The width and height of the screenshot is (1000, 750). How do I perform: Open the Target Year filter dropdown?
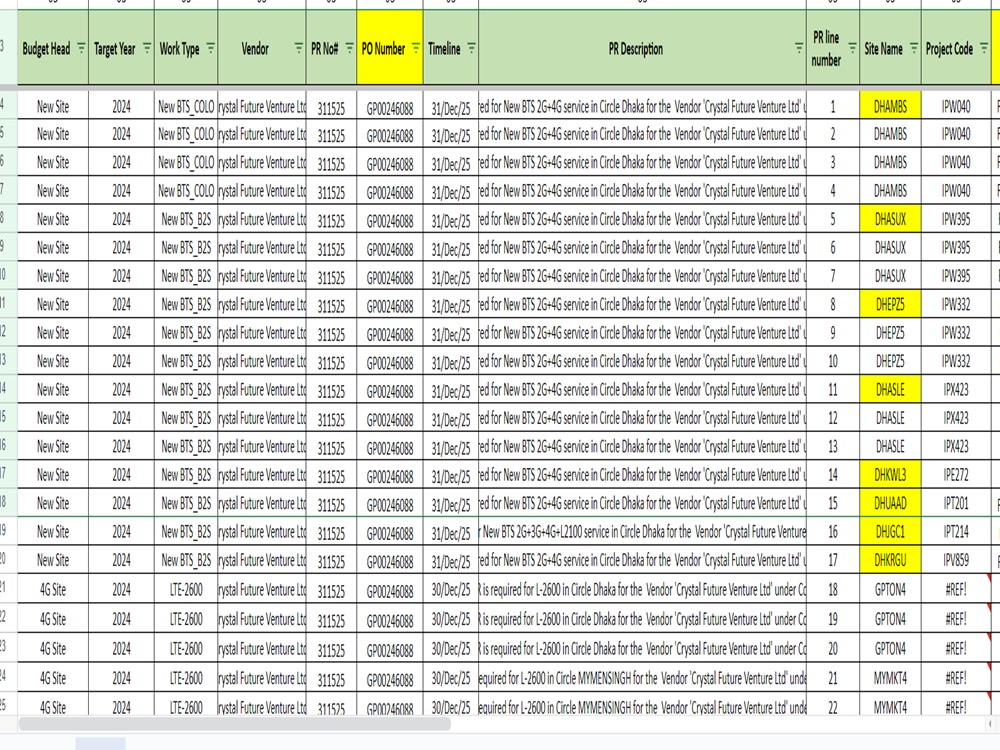pos(147,48)
